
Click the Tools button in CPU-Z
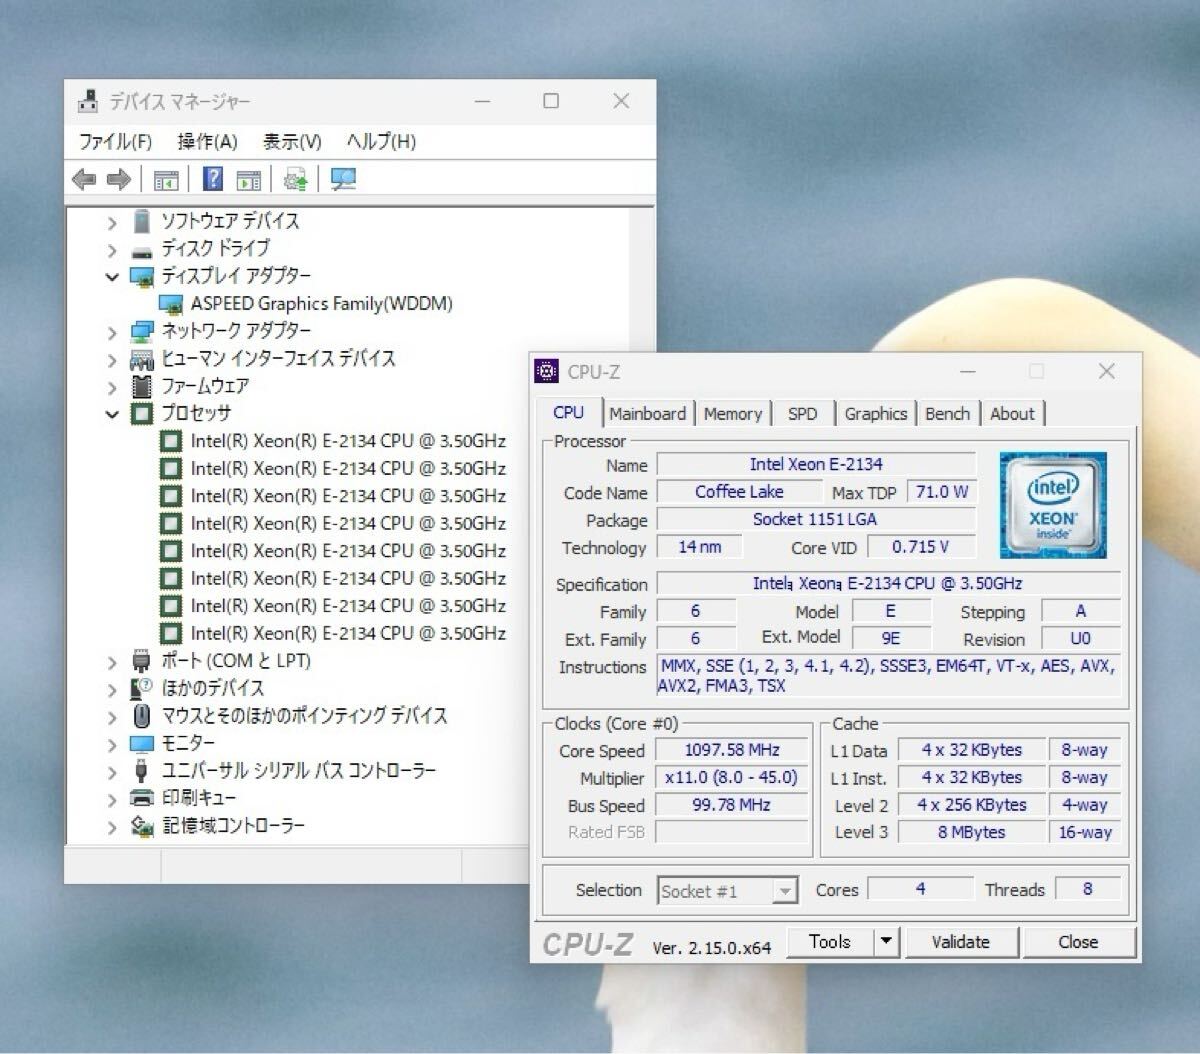830,942
